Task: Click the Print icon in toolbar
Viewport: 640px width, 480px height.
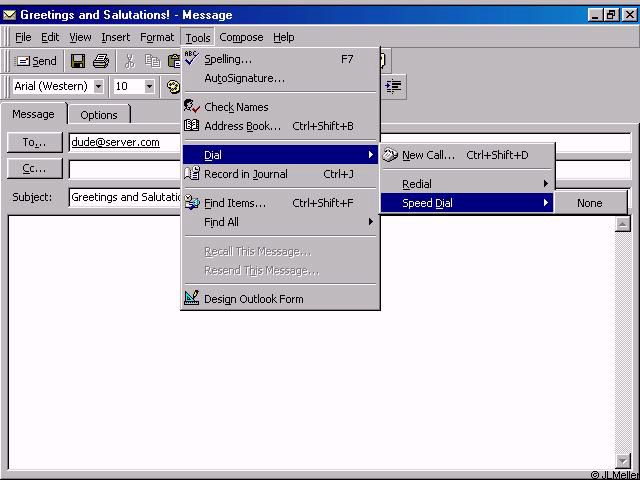Action: (x=101, y=61)
